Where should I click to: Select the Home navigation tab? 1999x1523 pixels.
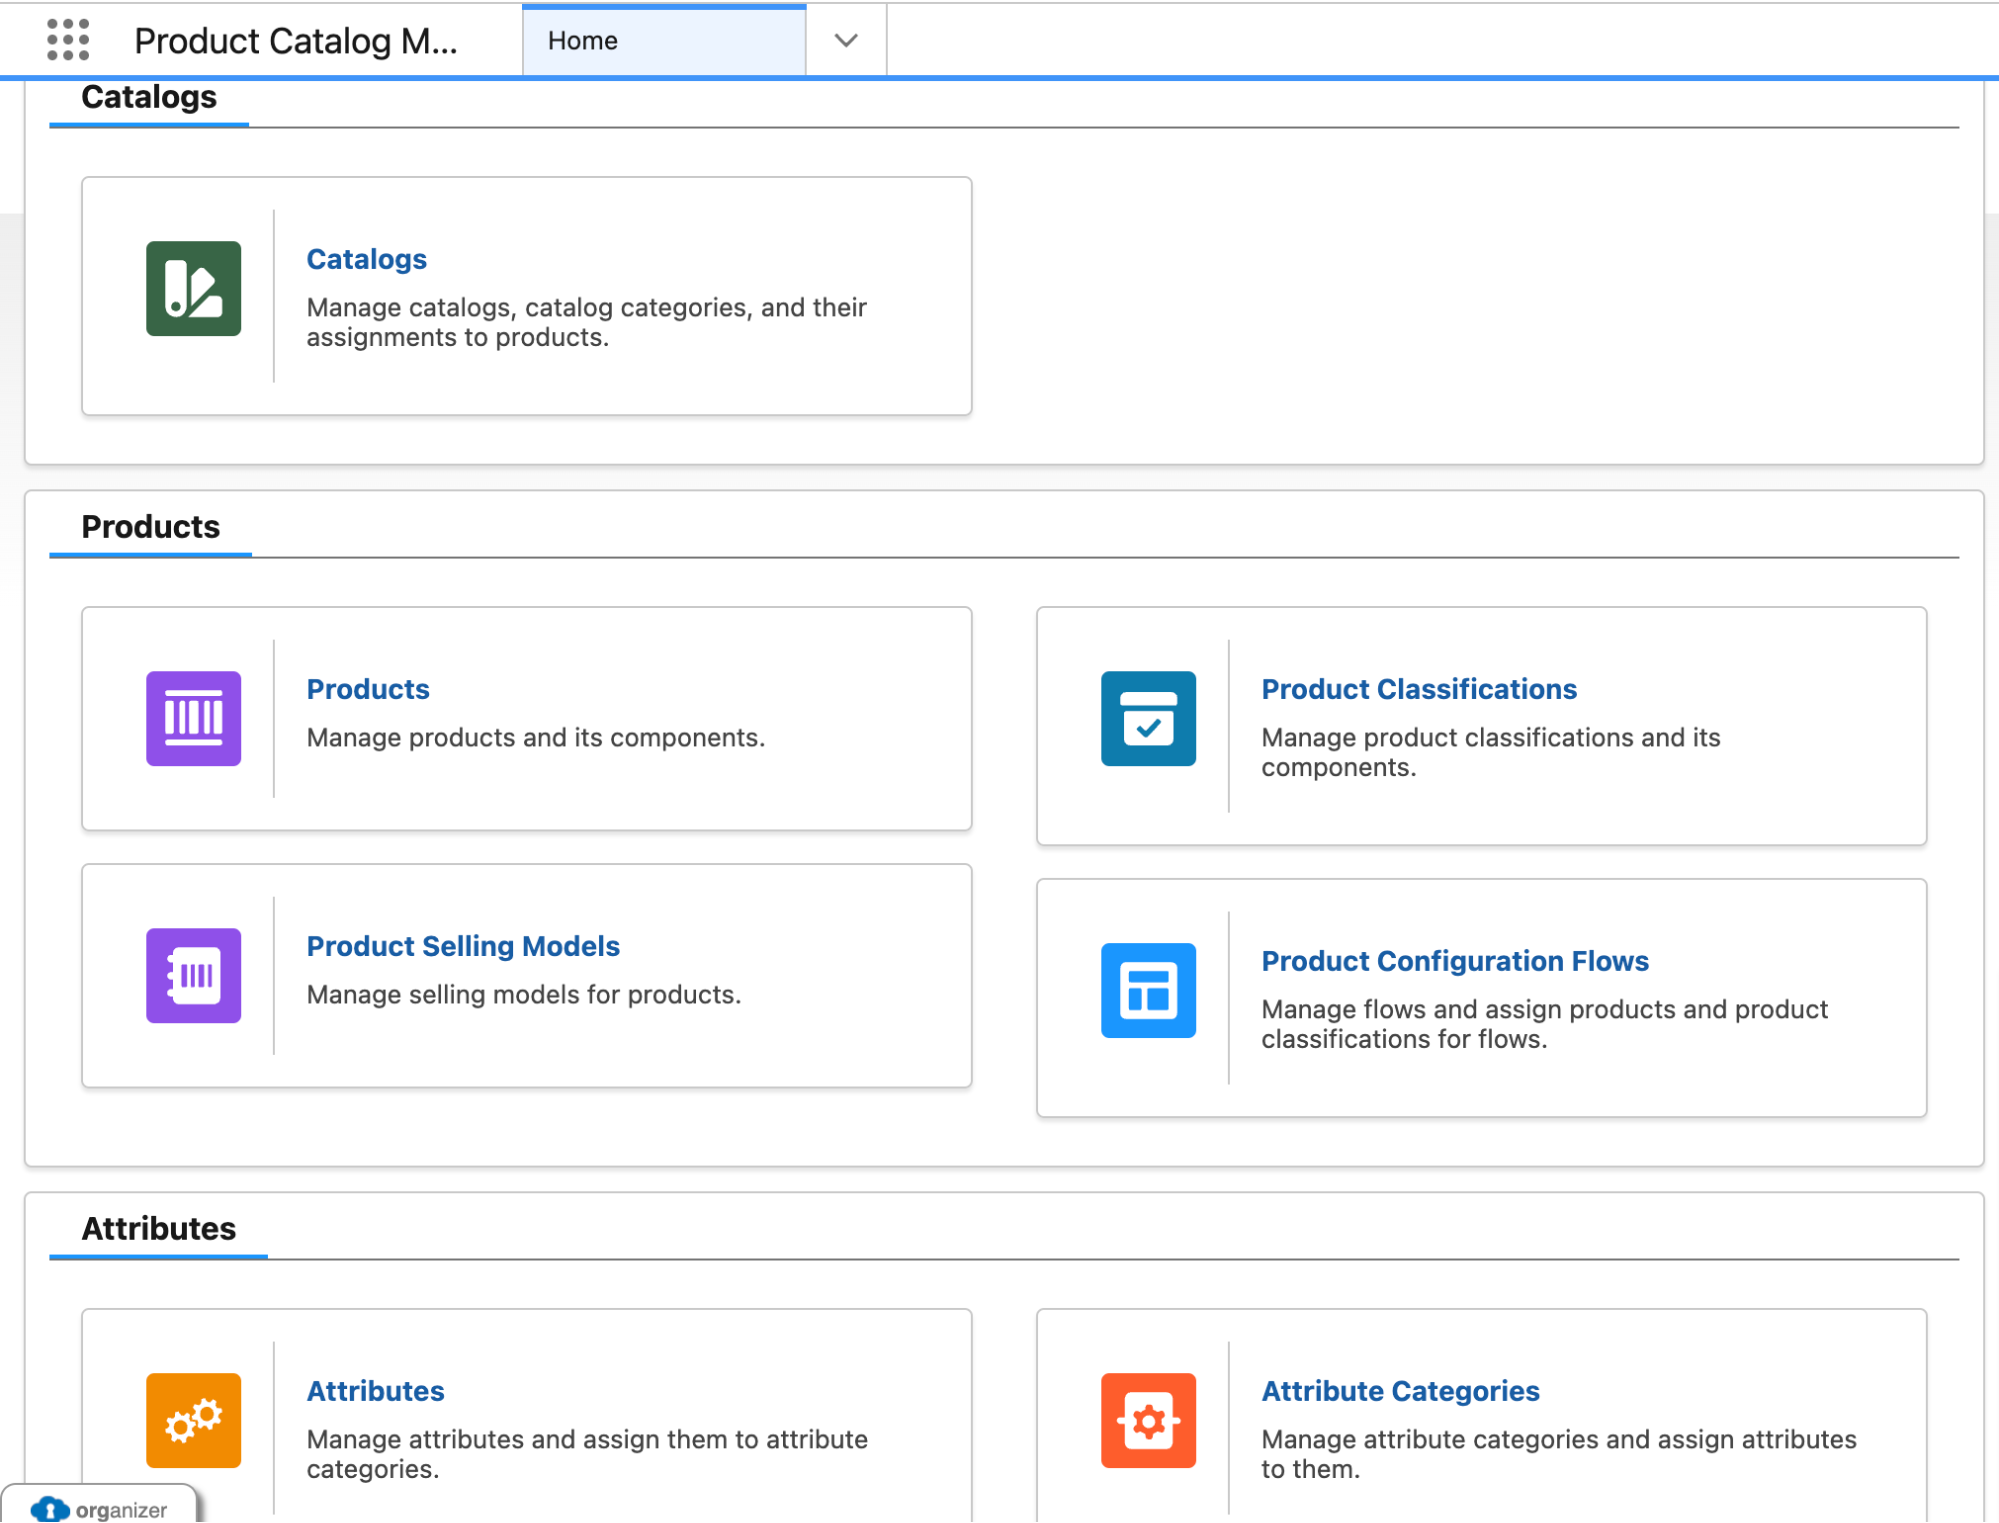664,41
